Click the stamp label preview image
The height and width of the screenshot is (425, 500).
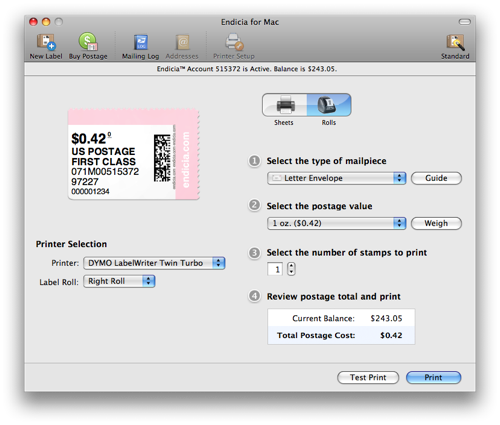pyautogui.click(x=134, y=154)
